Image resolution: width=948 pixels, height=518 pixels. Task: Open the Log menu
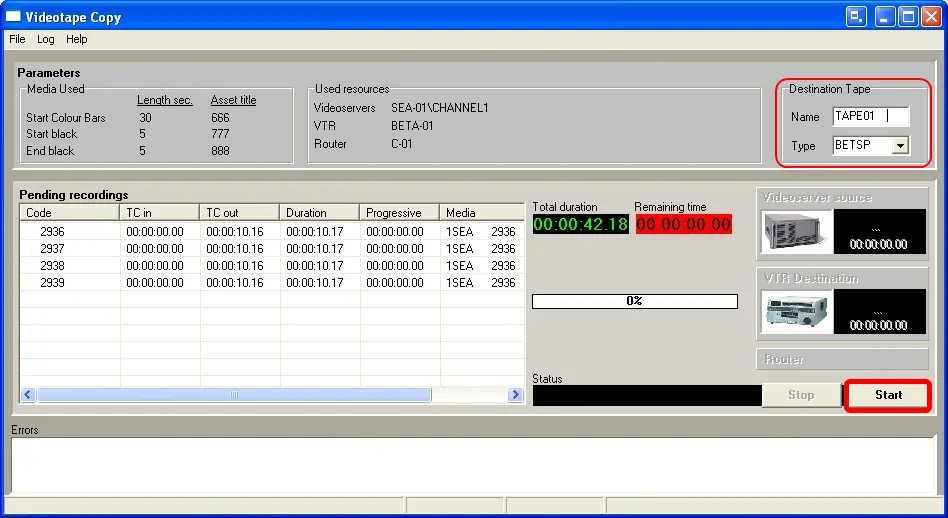[46, 39]
